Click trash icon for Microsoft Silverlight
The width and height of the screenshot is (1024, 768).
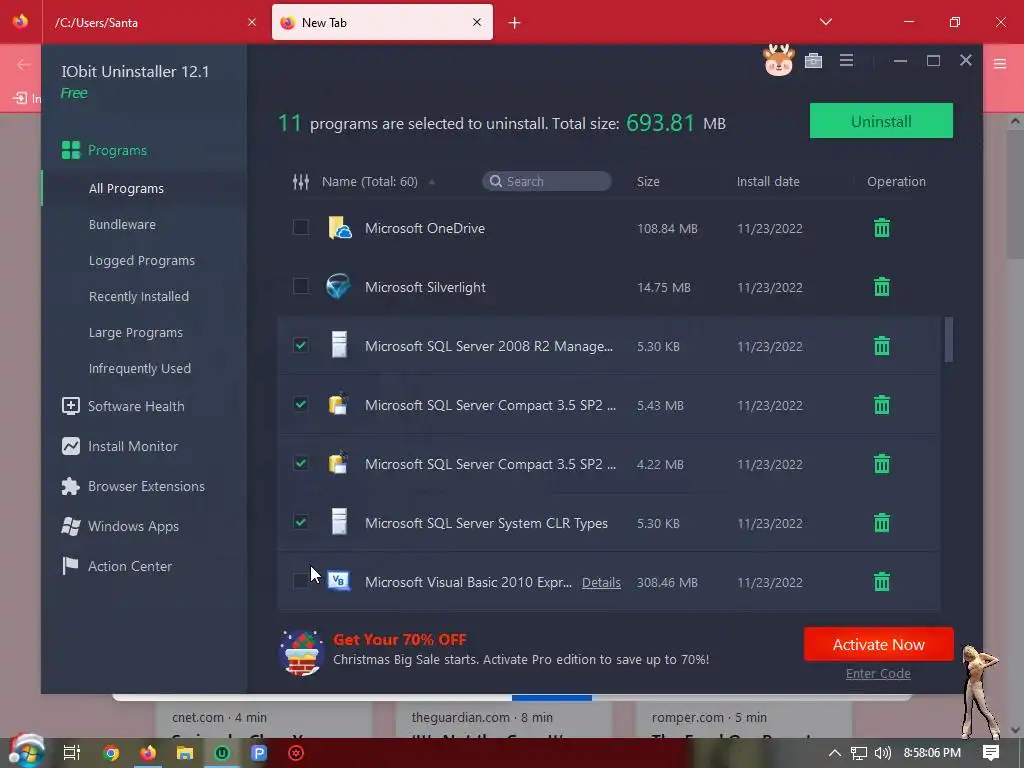click(882, 287)
